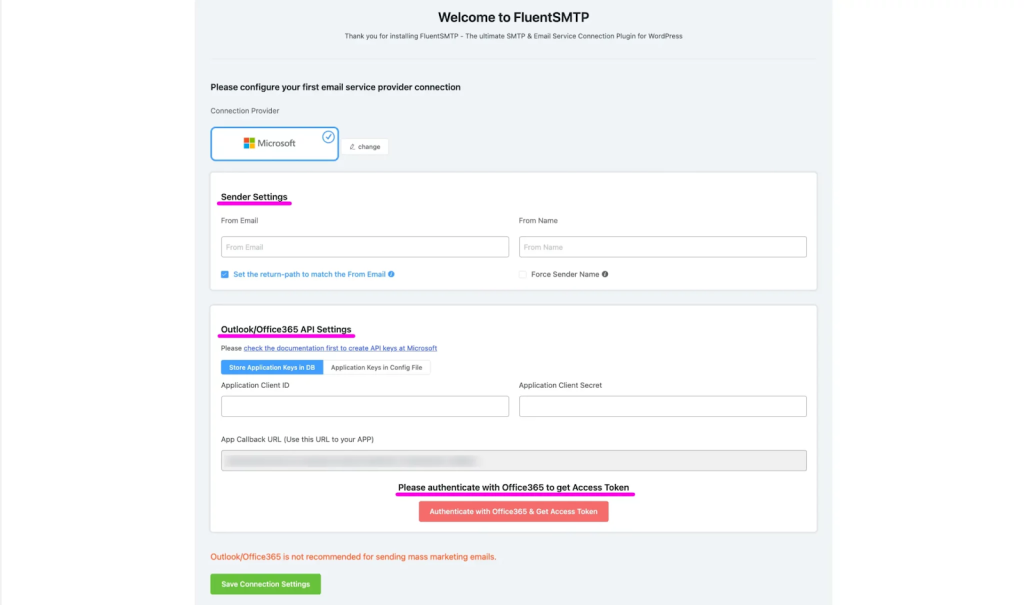Click into the Application Client ID field

[x=365, y=406]
